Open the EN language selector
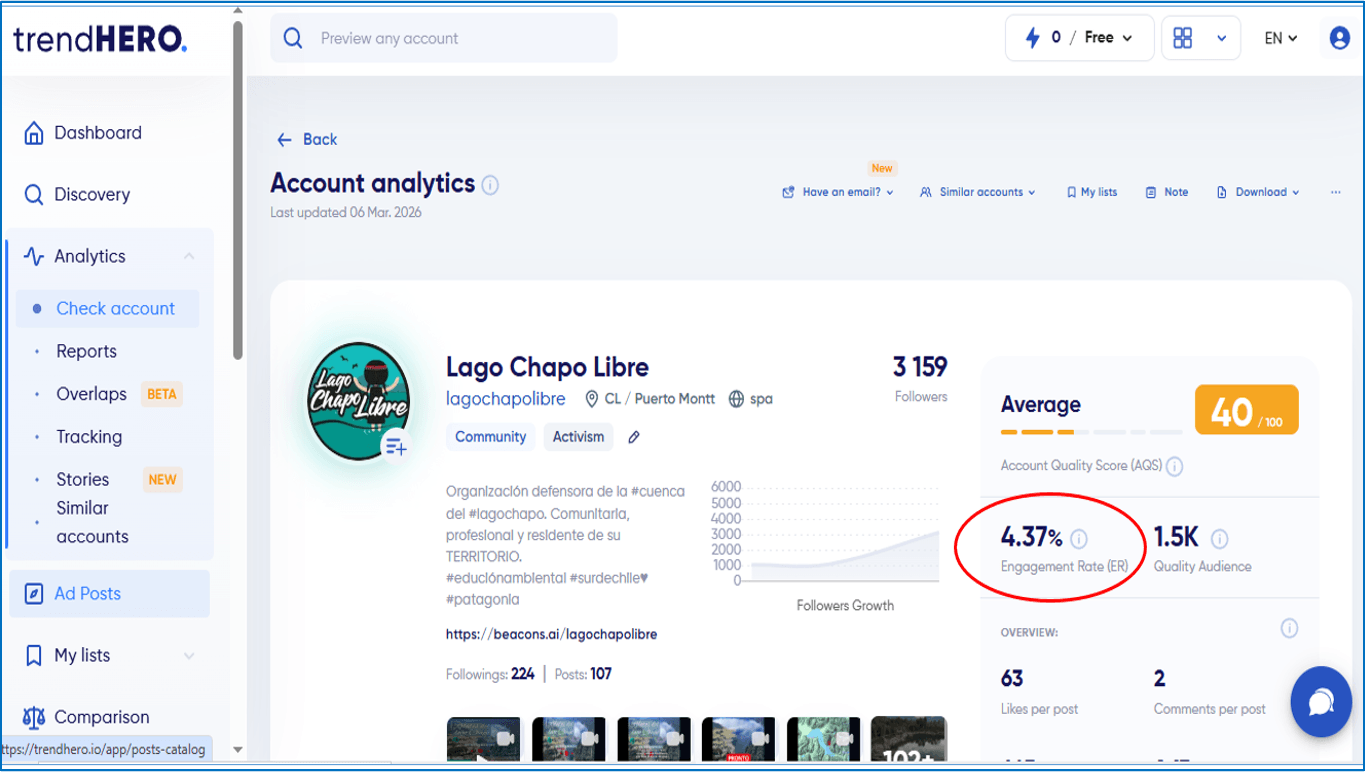The width and height of the screenshot is (1365, 772). 1280,38
